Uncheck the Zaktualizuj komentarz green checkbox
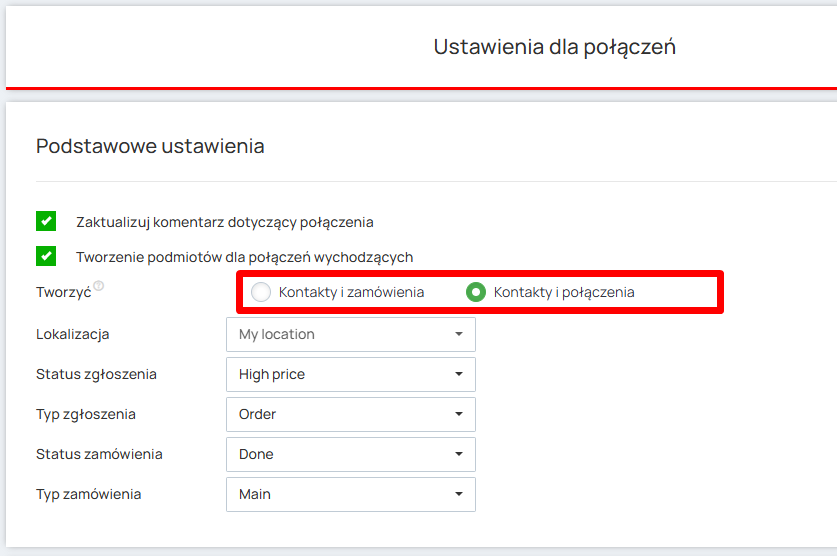This screenshot has height=556, width=837. click(46, 221)
